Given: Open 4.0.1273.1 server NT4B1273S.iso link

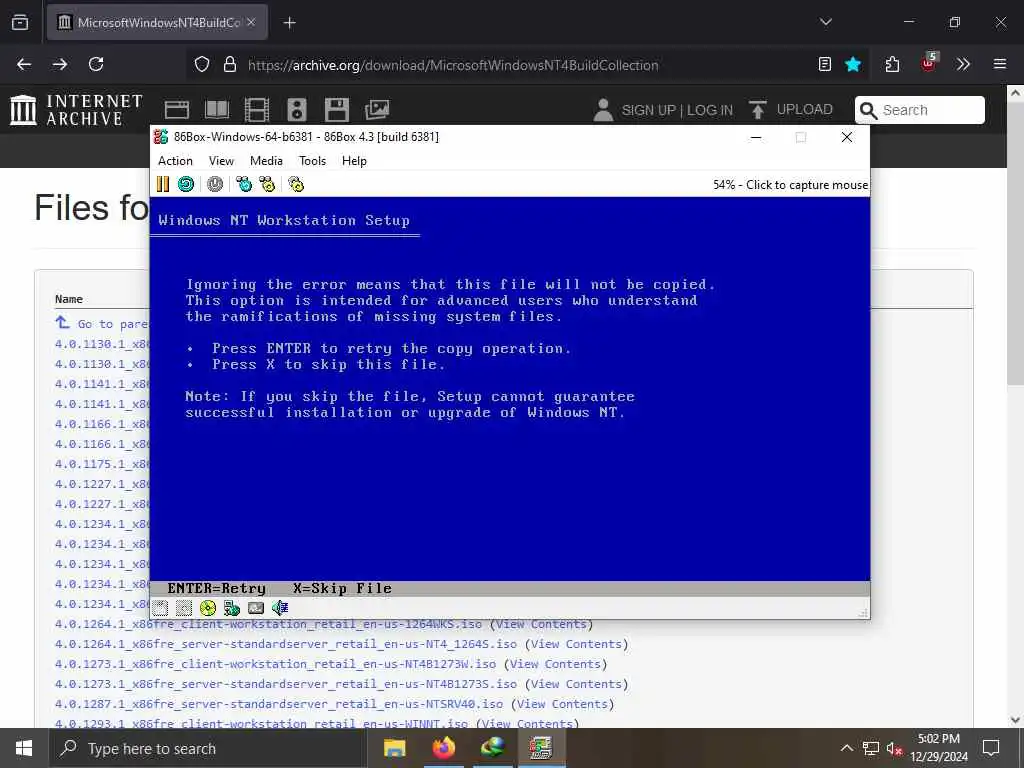Looking at the screenshot, I should point(286,684).
